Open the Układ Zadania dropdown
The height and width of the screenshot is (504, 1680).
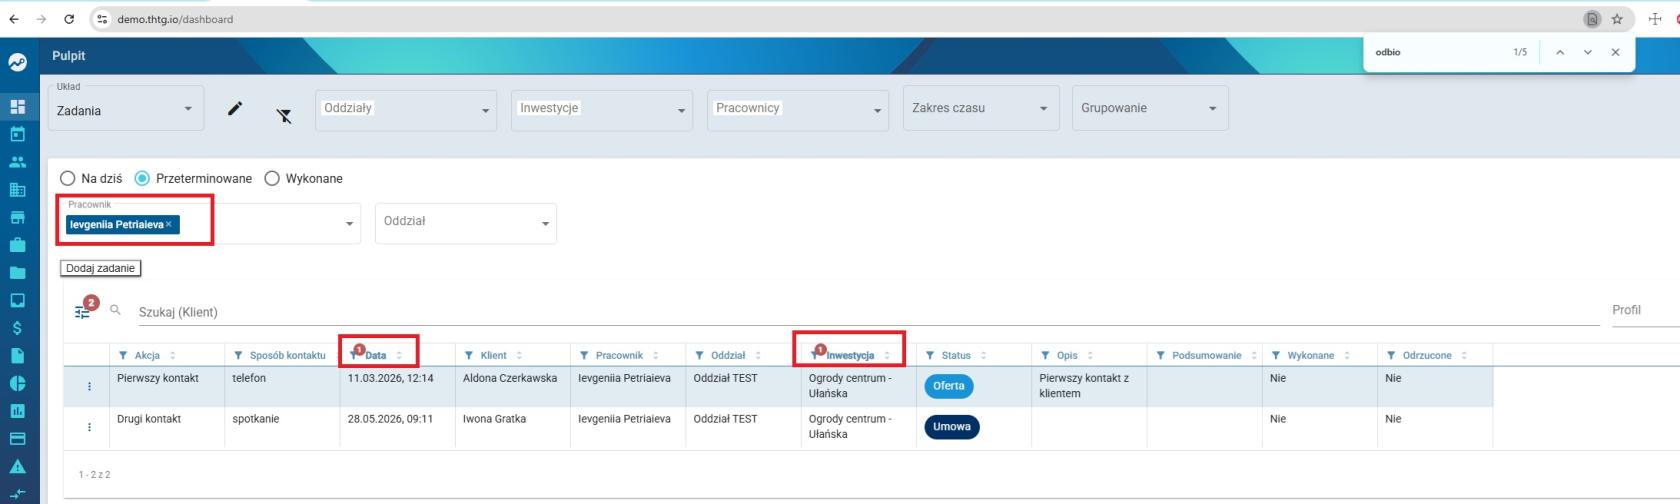126,108
